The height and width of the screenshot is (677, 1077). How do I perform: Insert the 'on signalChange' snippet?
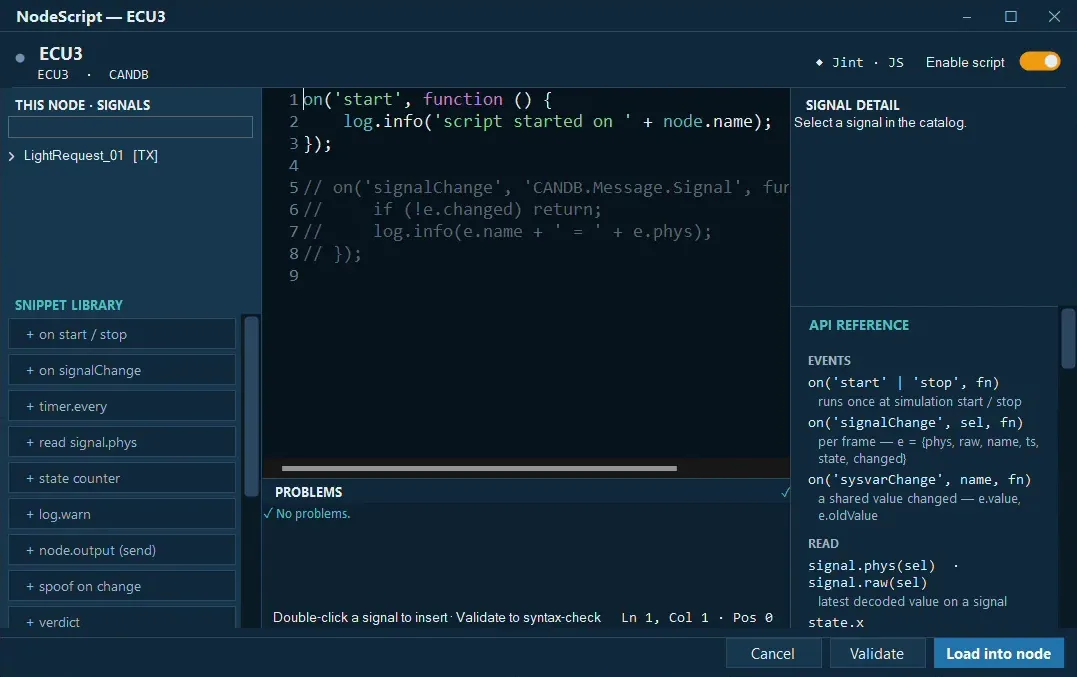(x=122, y=370)
